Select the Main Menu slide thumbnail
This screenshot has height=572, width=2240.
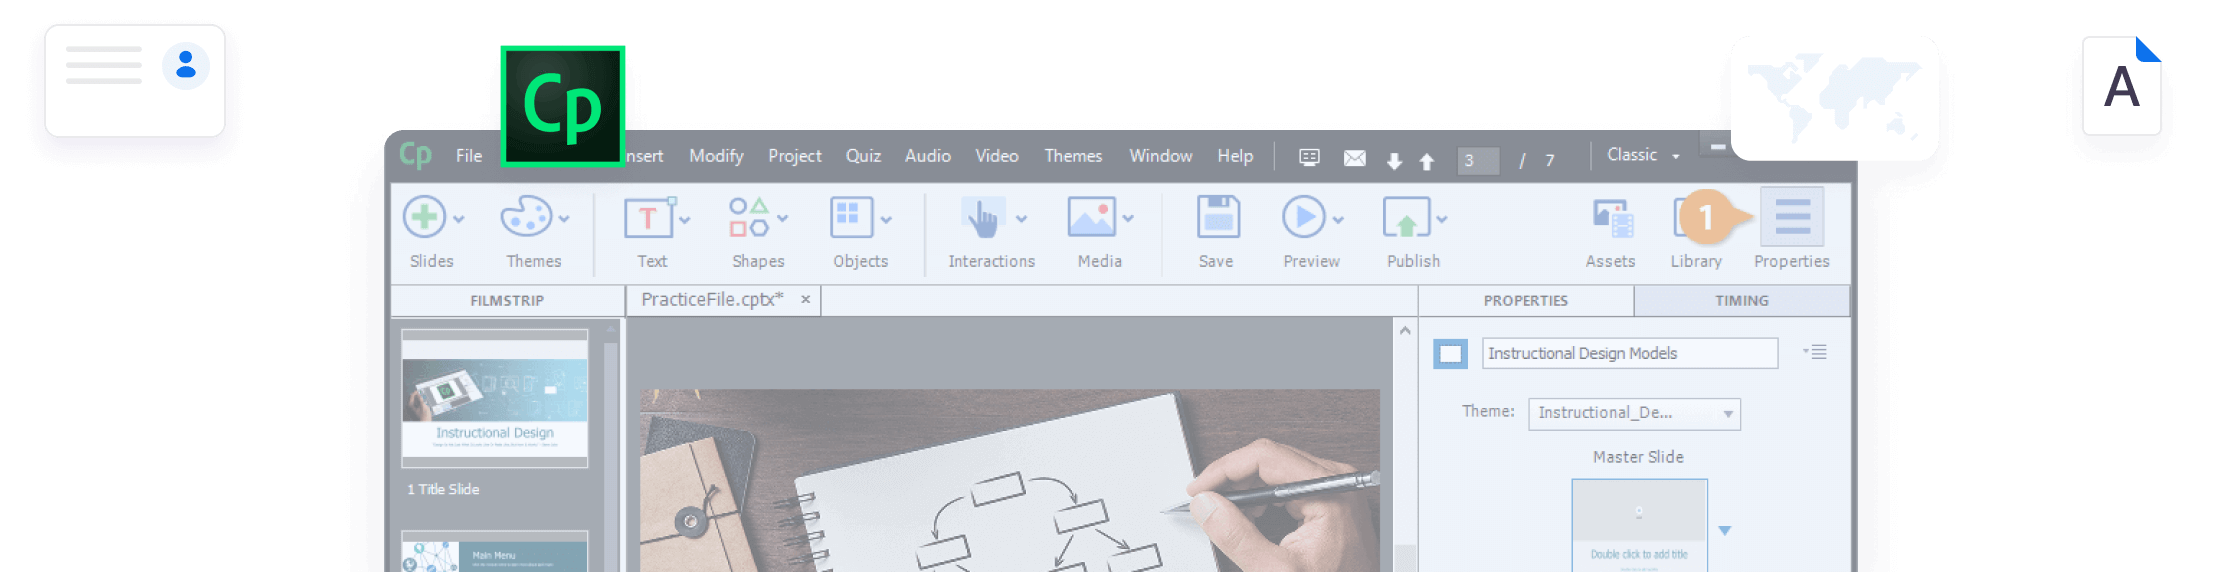(x=495, y=552)
